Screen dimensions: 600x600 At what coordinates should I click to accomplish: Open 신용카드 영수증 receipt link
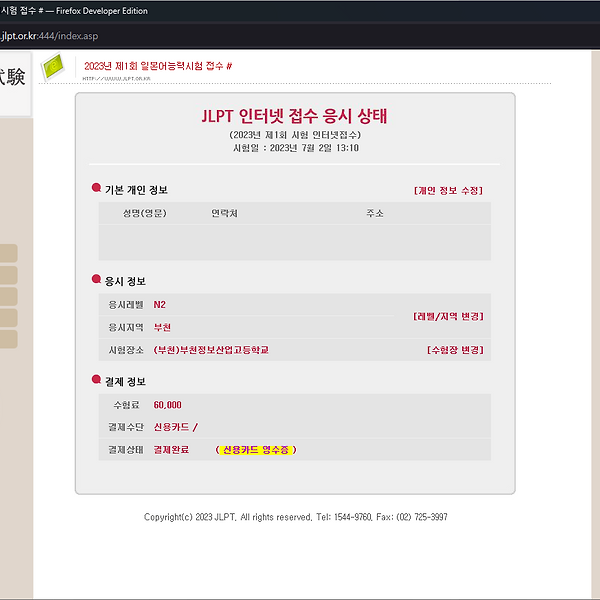click(x=256, y=450)
